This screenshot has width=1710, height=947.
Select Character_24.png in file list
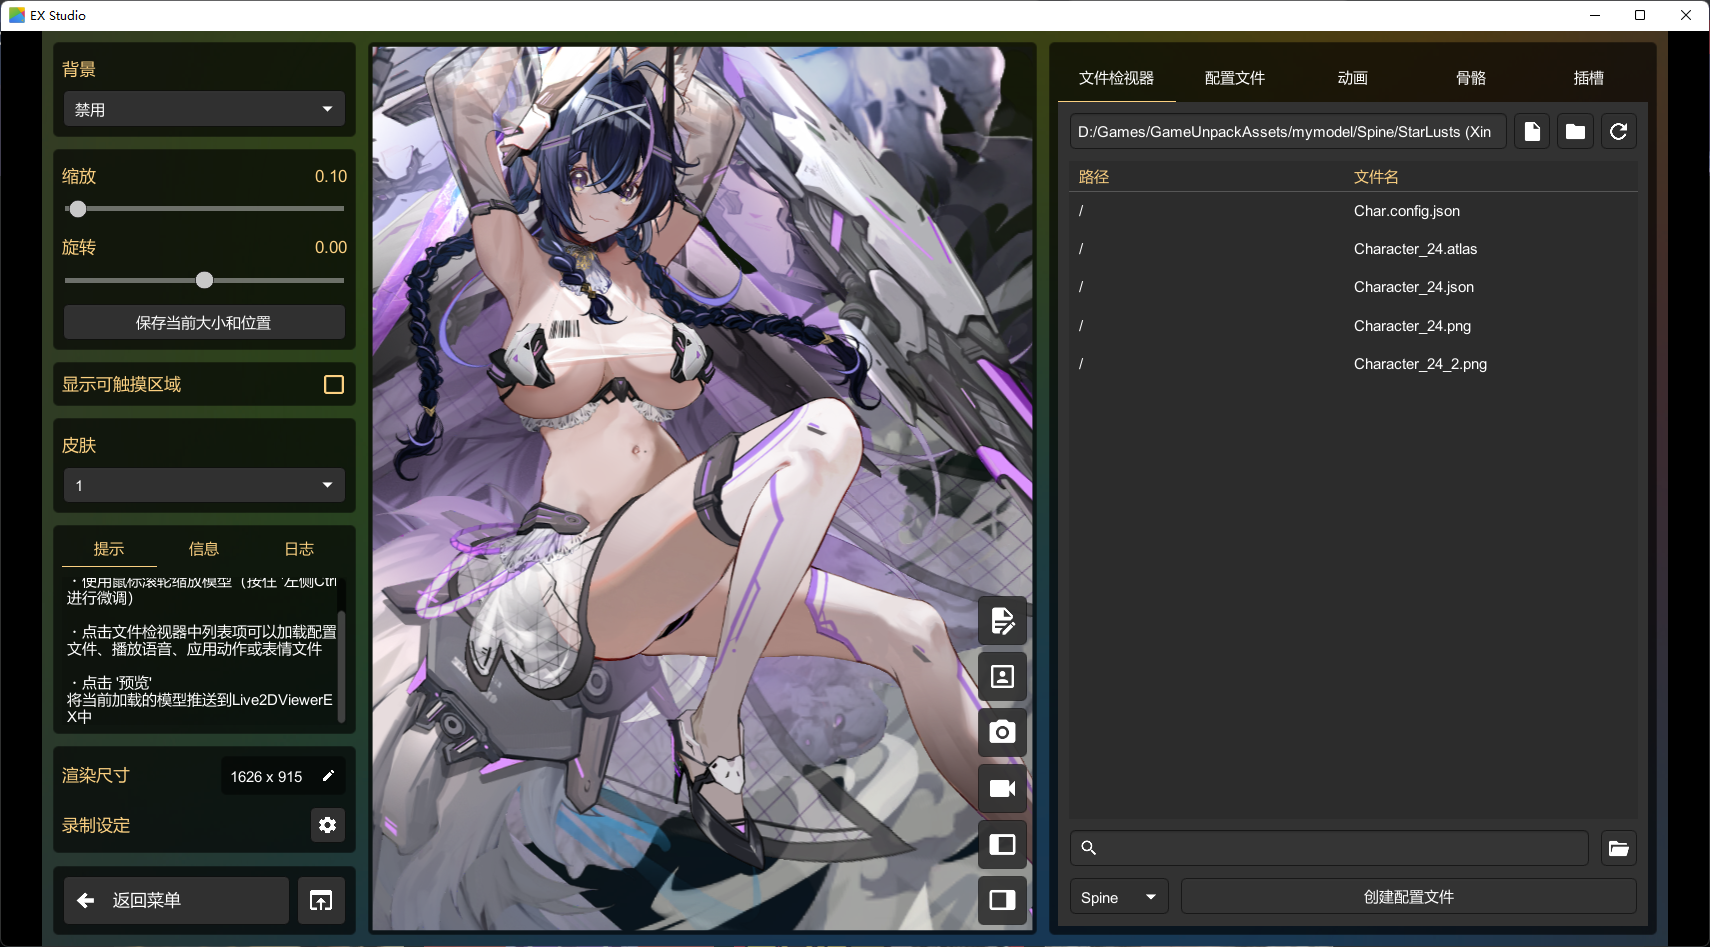(x=1353, y=326)
